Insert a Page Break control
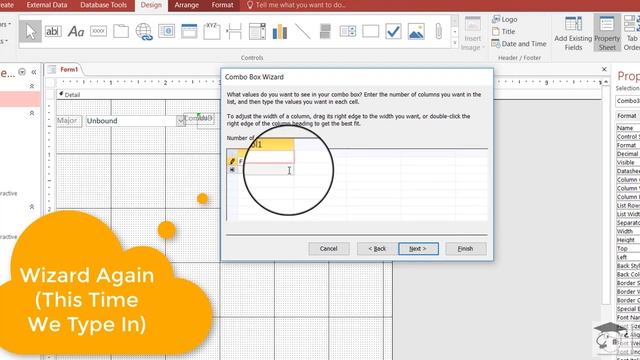Screen dimensions: 640x360 [x=234, y=31]
